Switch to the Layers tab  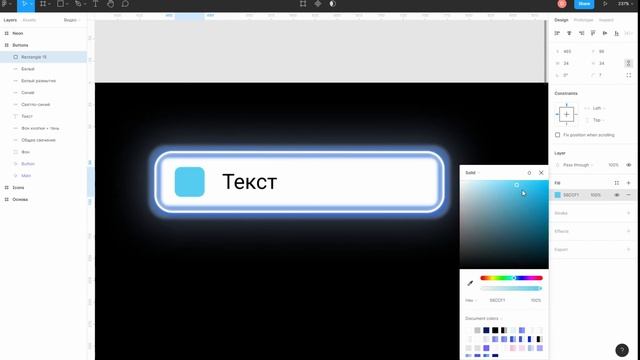tap(10, 20)
